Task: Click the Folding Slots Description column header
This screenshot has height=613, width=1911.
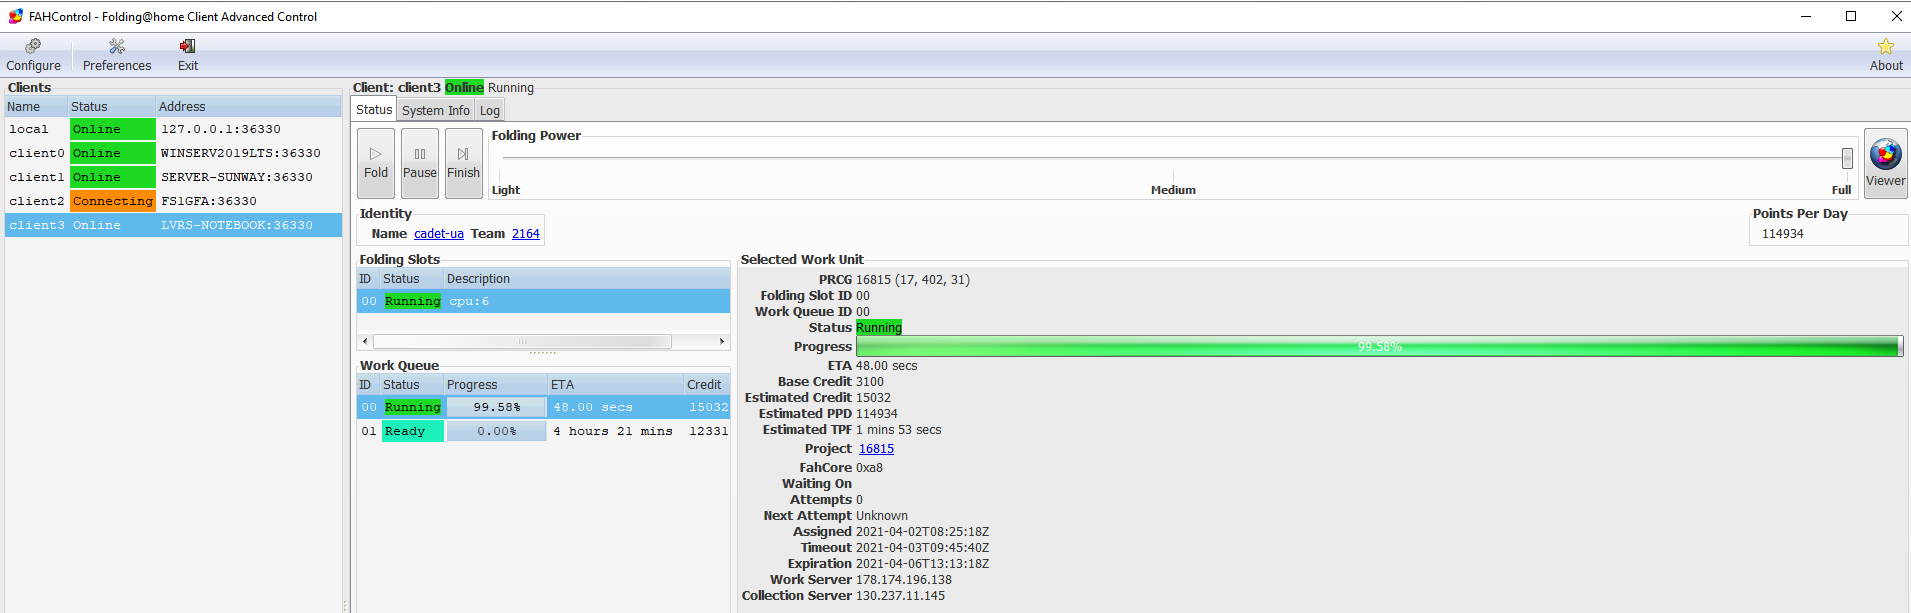Action: (587, 279)
